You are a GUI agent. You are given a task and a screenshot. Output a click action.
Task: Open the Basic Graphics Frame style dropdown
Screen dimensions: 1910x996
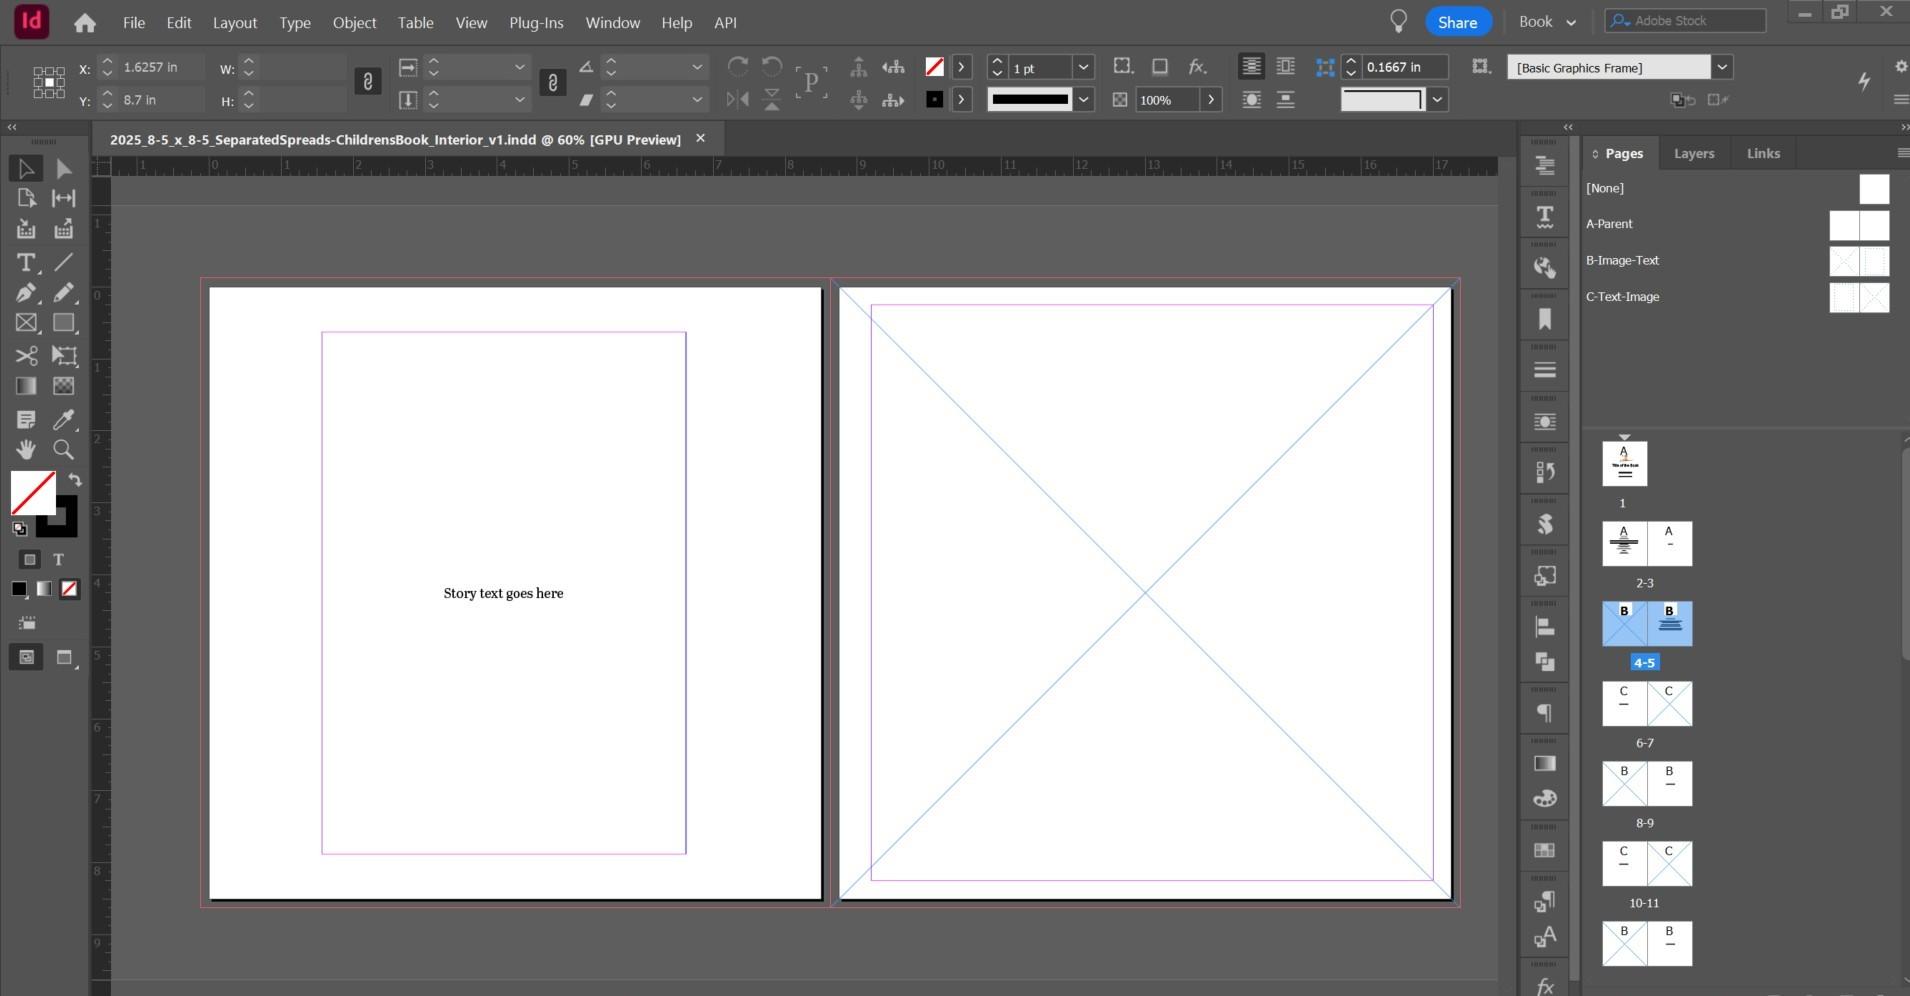1723,66
